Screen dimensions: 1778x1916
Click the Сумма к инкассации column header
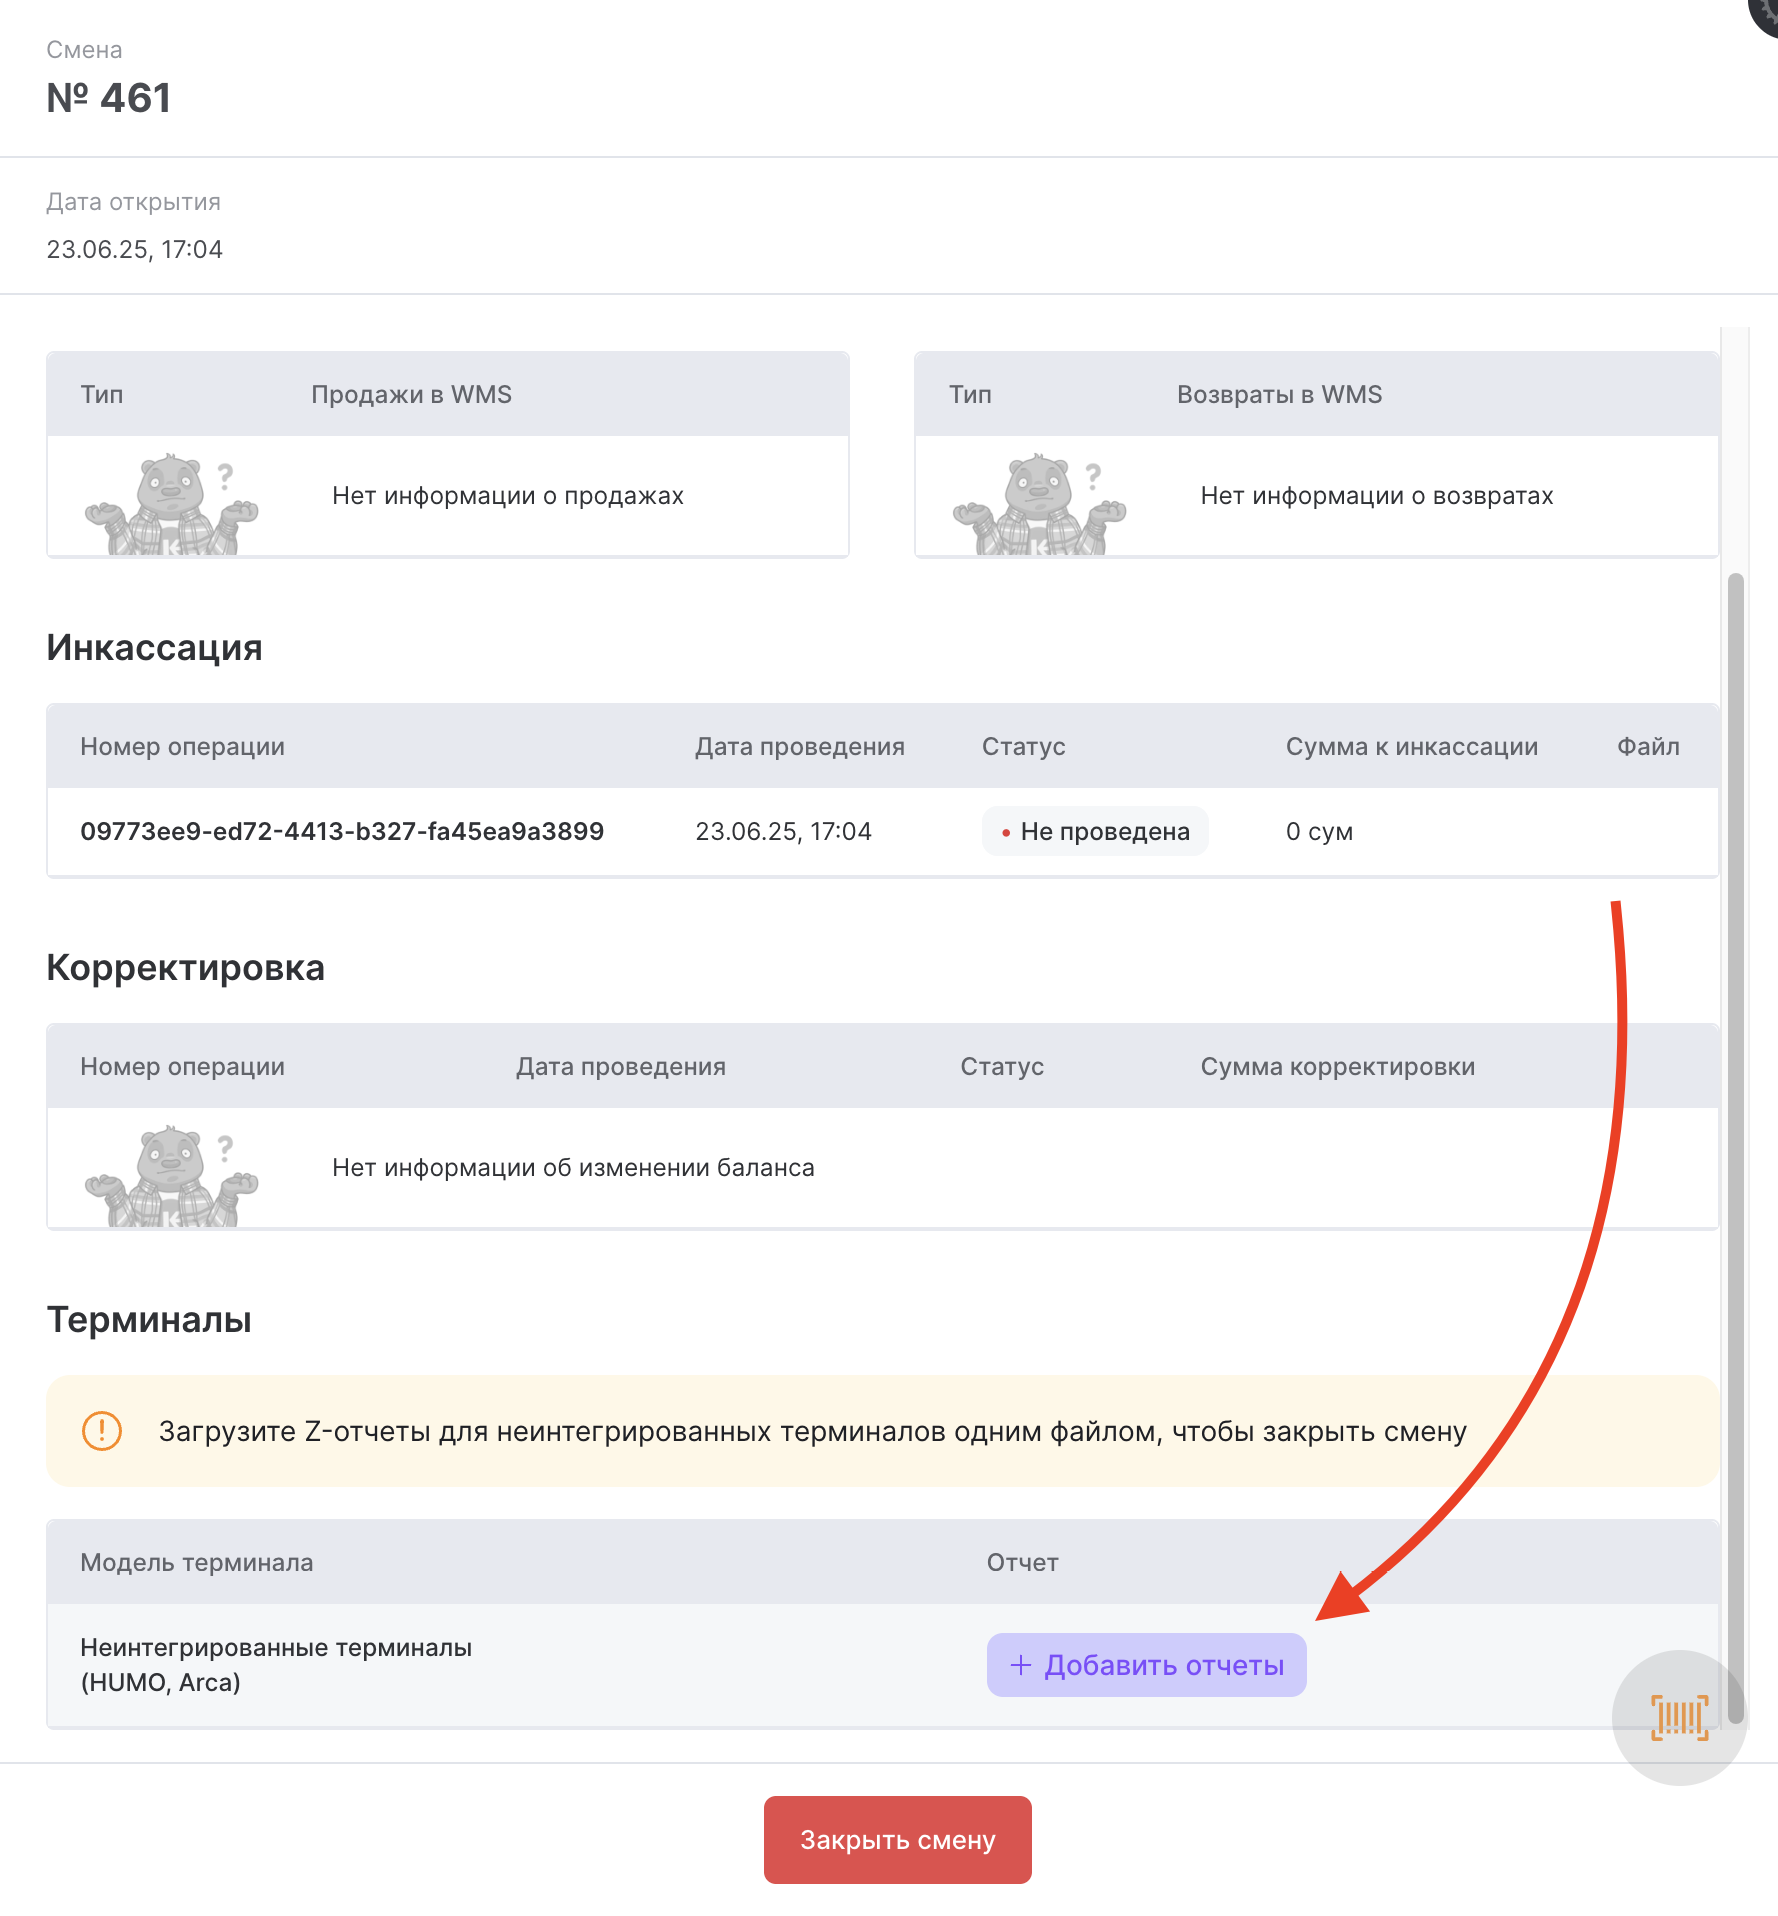tap(1411, 746)
